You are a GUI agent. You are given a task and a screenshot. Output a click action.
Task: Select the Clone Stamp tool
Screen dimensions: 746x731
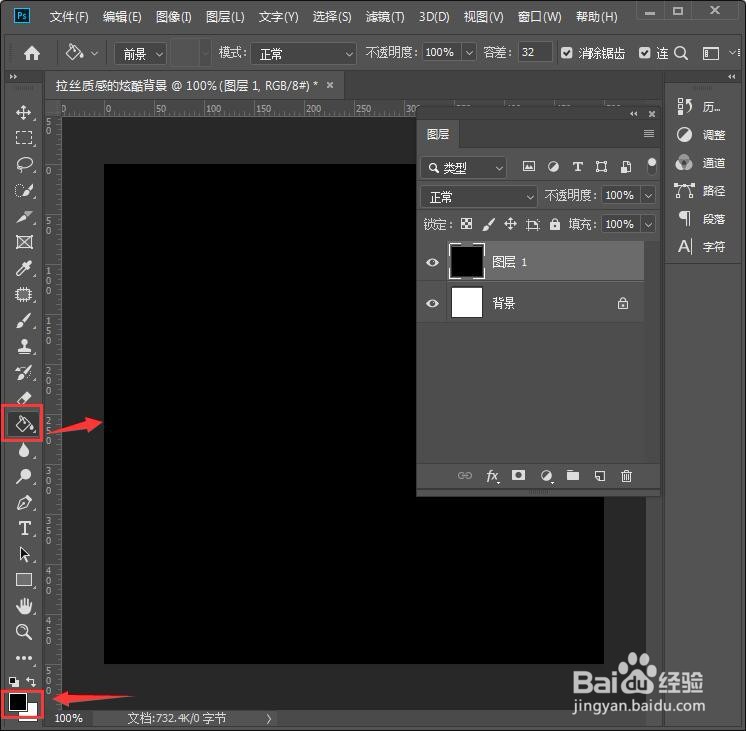pos(24,346)
